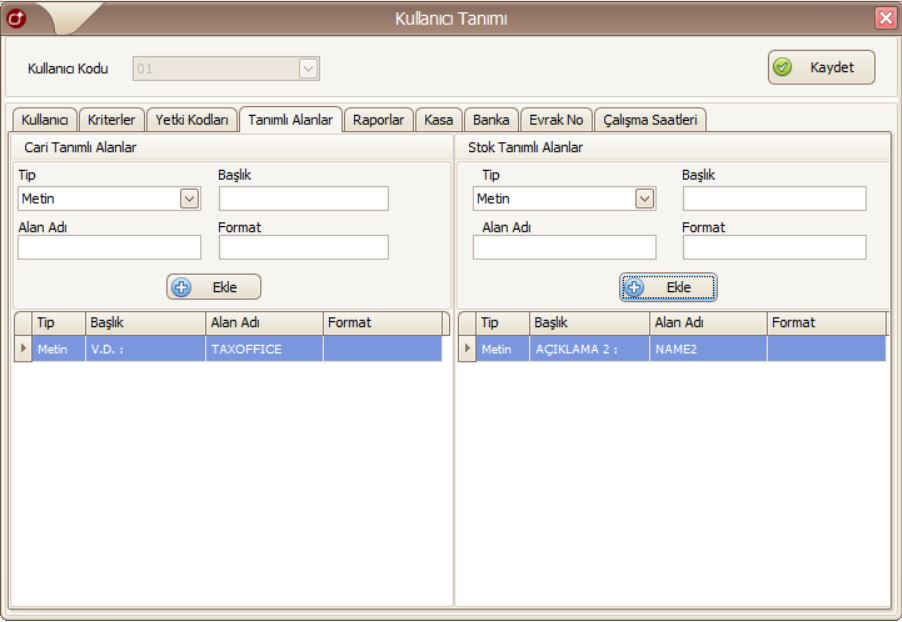Viewport: 902px width, 622px height.
Task: Click the Cari Başlık input field
Action: (303, 198)
